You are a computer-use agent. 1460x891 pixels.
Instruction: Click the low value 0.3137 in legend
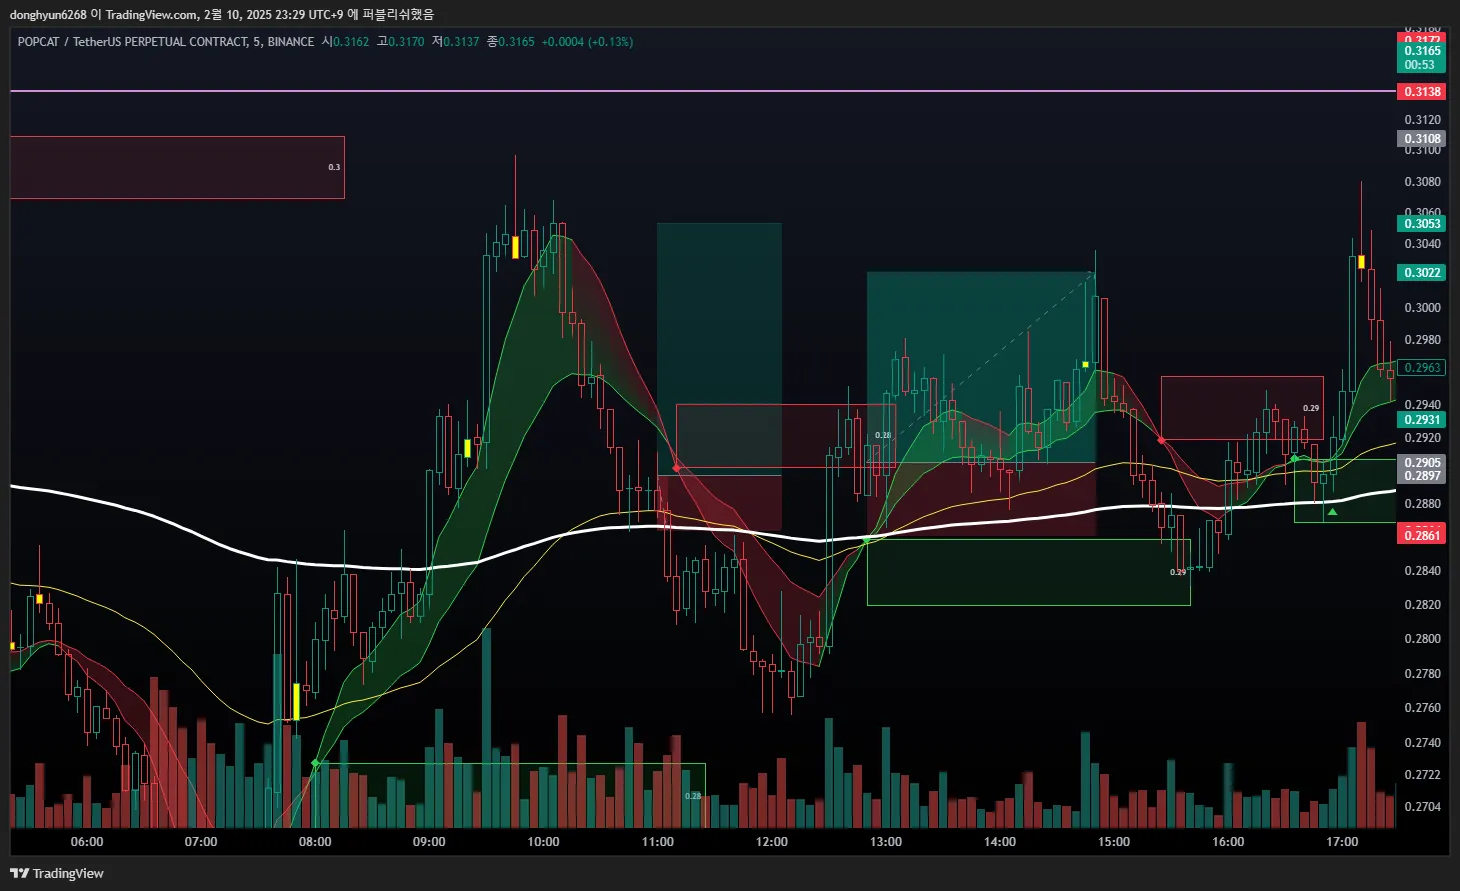[461, 42]
